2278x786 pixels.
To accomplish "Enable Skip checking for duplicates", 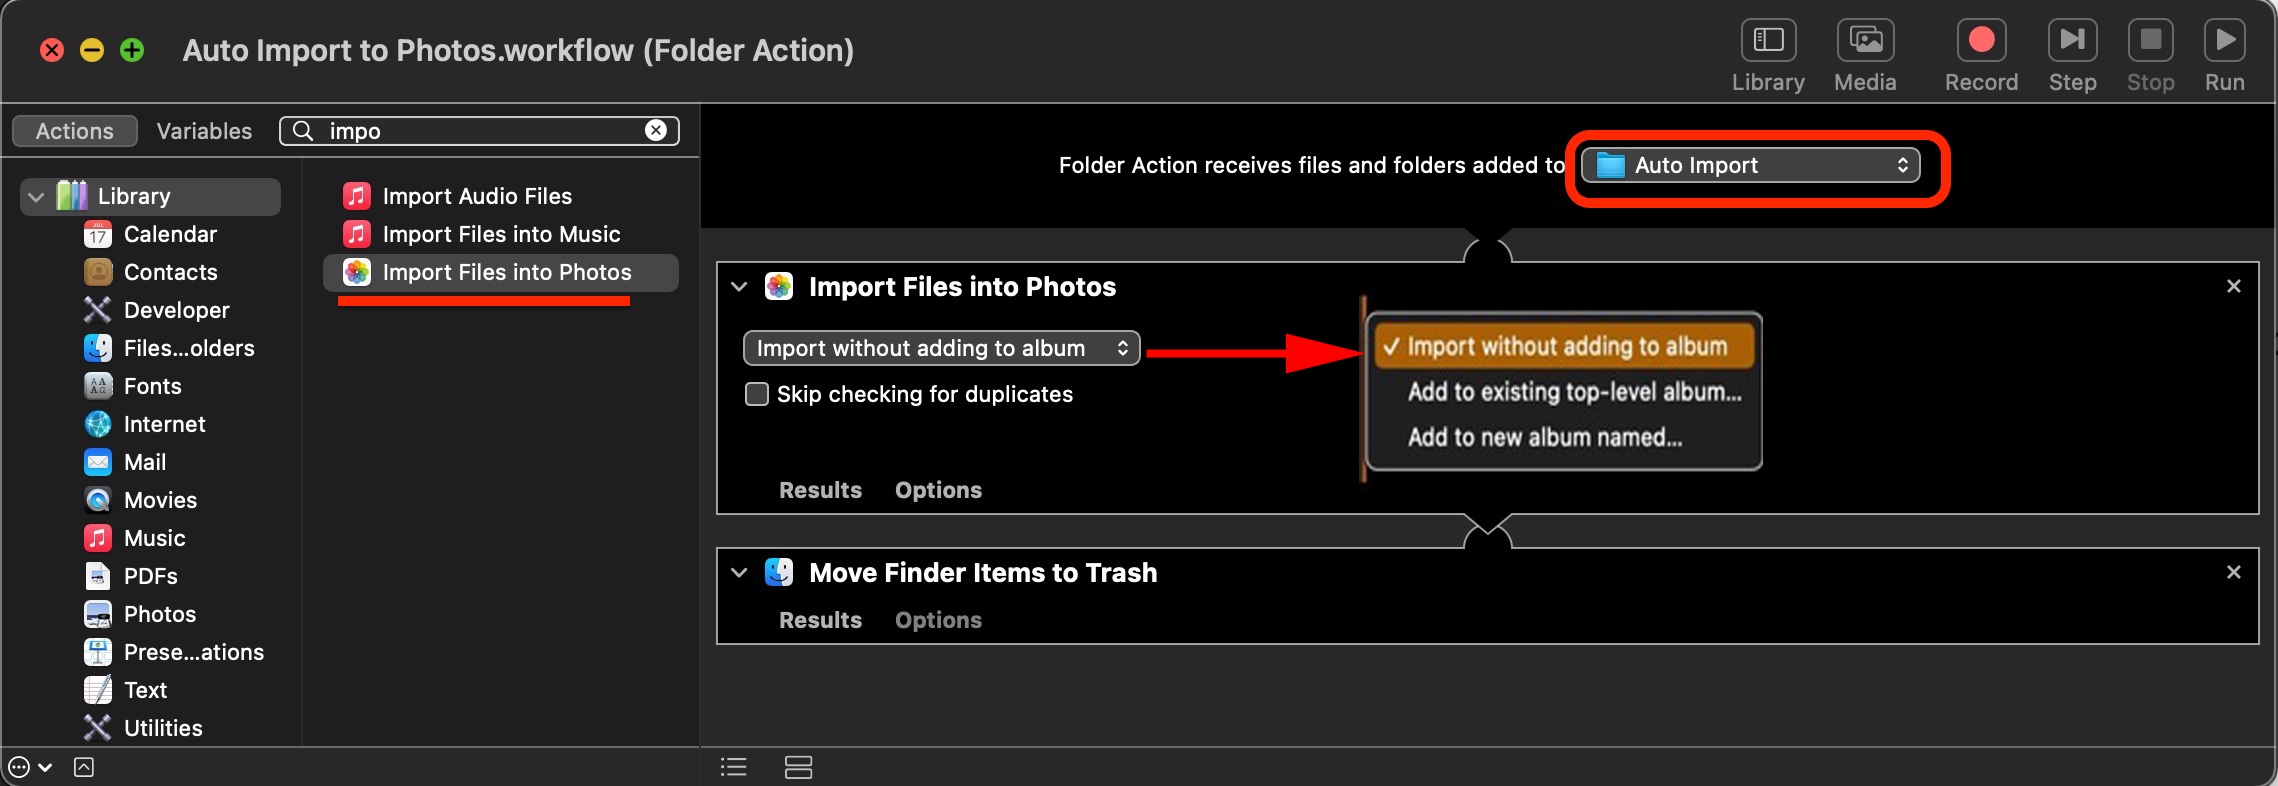I will coord(755,394).
